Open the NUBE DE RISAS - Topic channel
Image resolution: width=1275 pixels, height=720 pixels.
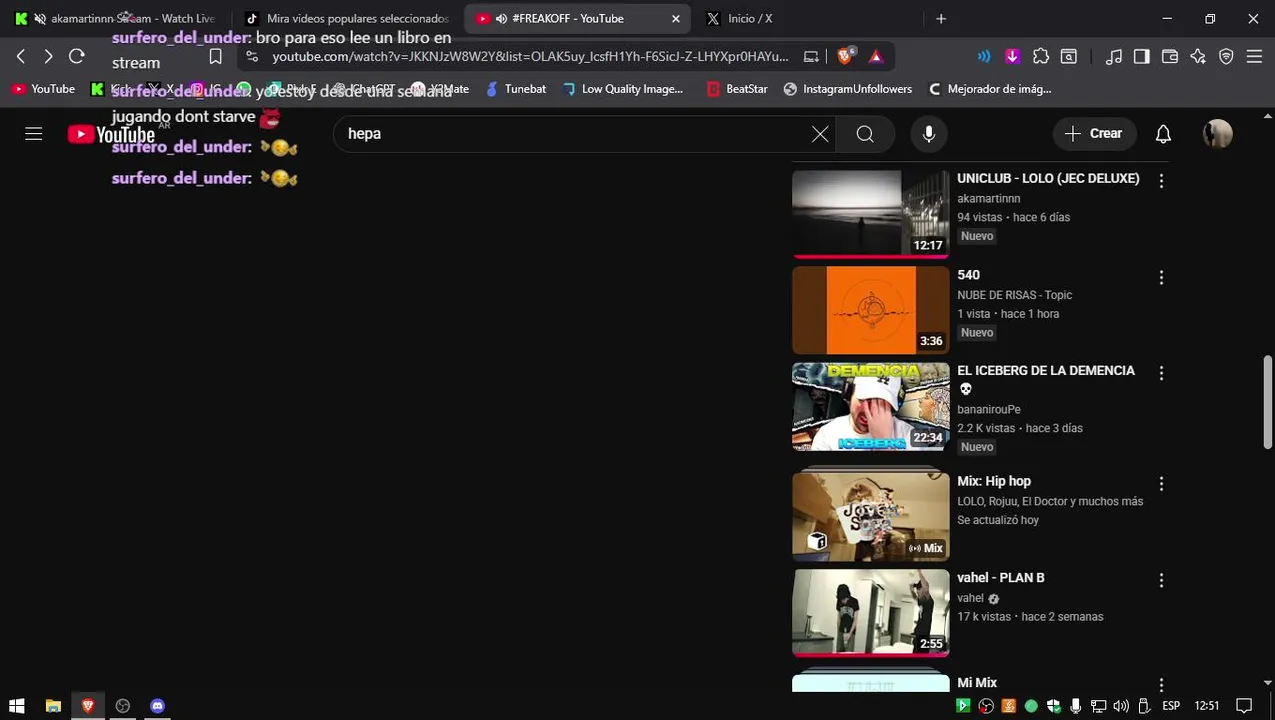(x=1014, y=295)
